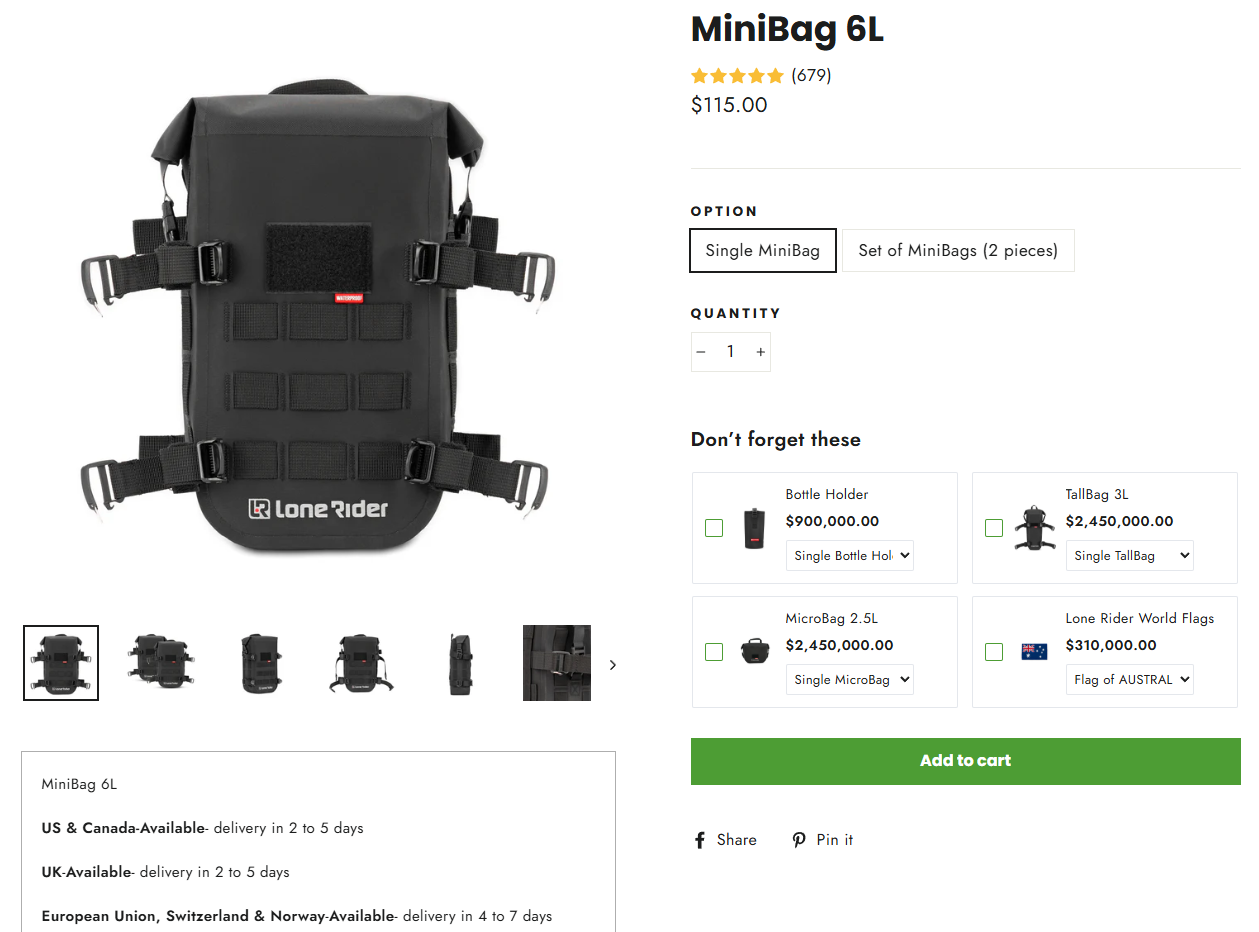This screenshot has width=1259, height=932.
Task: Increase quantity with the plus icon
Action: (x=761, y=352)
